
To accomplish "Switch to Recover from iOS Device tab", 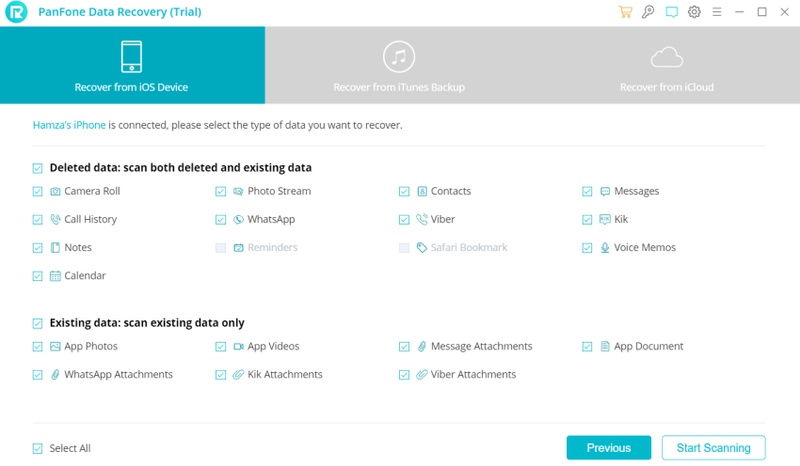I will [132, 65].
